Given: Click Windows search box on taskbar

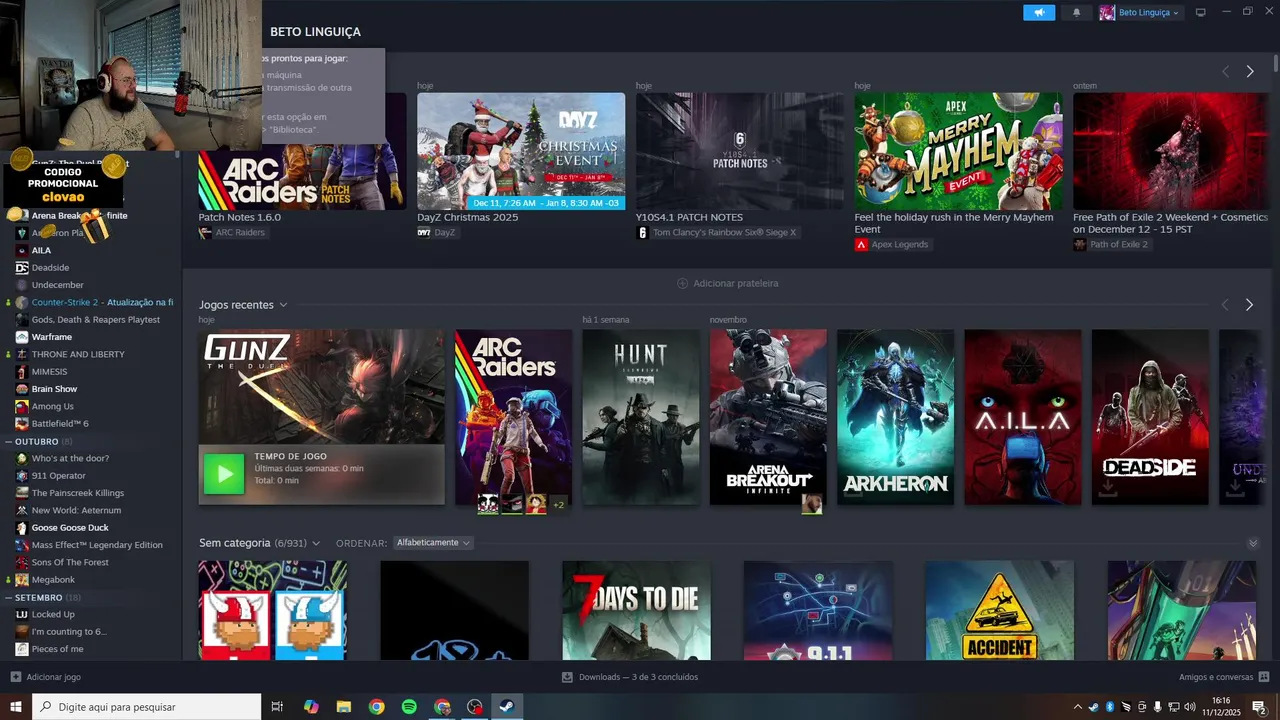Looking at the screenshot, I should tap(147, 707).
